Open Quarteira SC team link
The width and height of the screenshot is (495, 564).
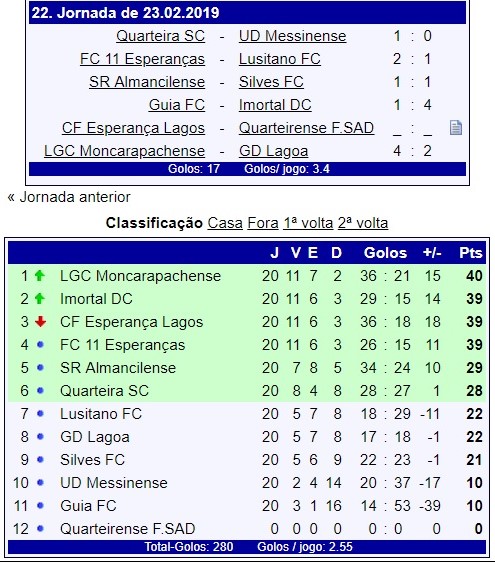(x=160, y=36)
